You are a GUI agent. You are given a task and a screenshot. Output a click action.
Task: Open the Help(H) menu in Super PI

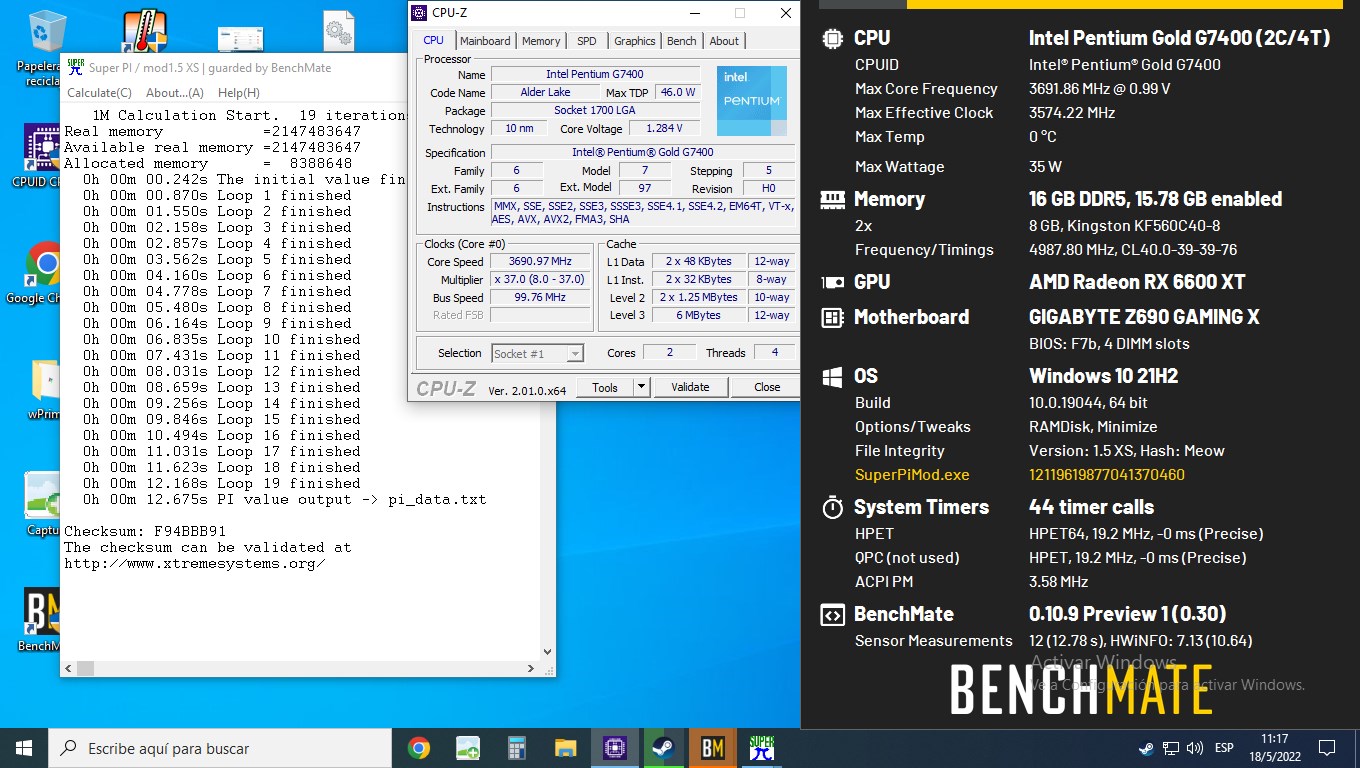click(238, 93)
